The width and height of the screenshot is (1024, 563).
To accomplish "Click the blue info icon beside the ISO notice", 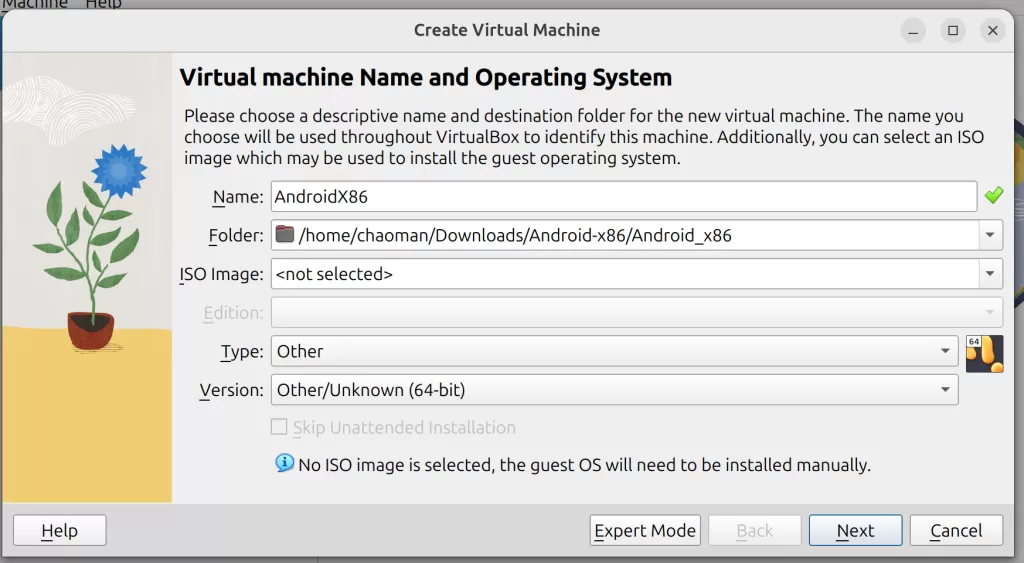I will [x=285, y=463].
